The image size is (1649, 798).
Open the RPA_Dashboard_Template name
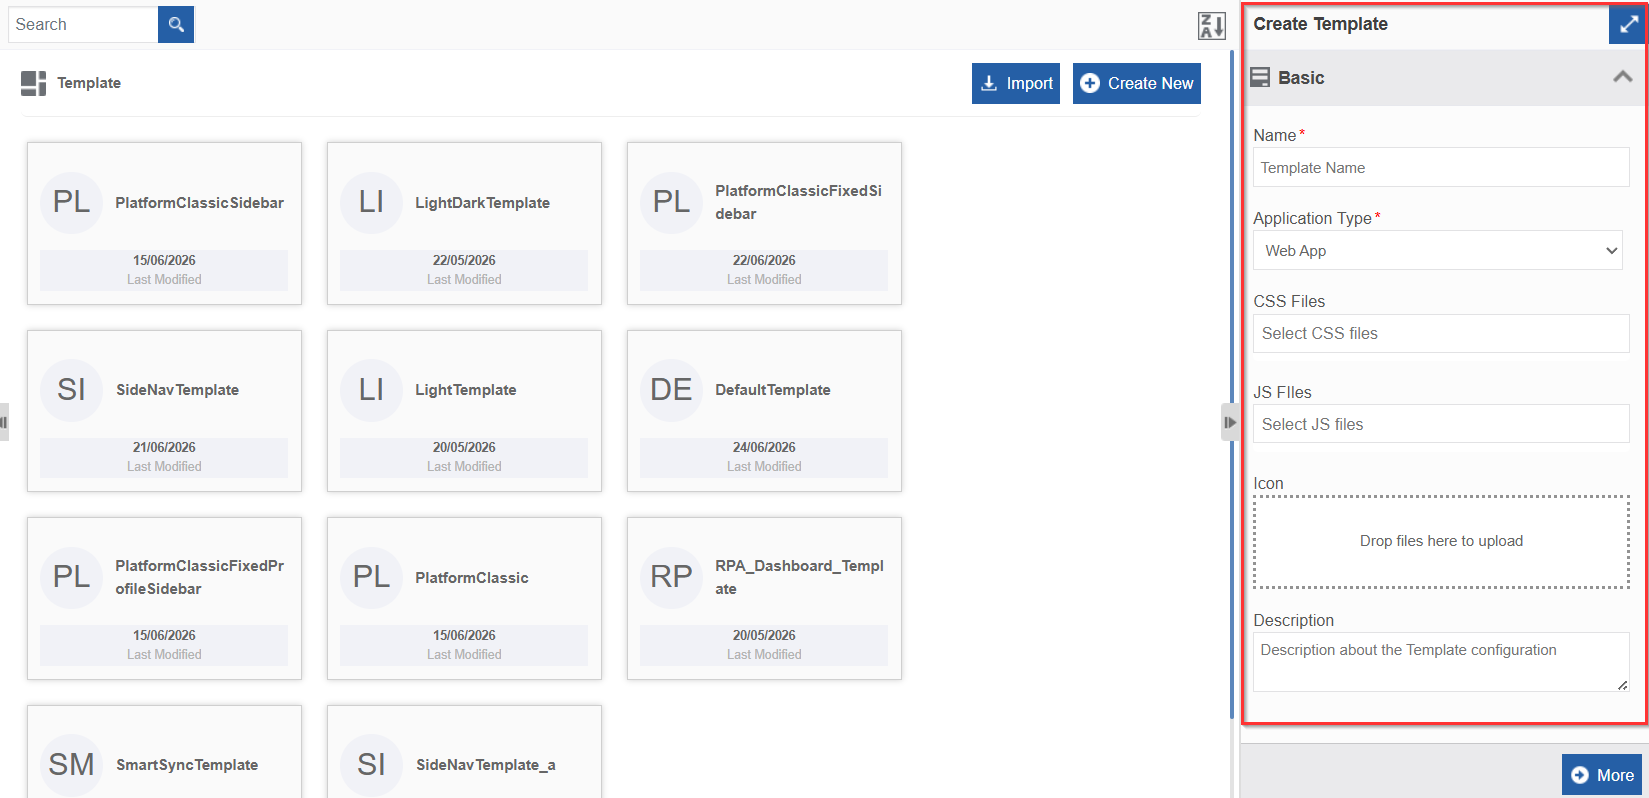pos(799,577)
